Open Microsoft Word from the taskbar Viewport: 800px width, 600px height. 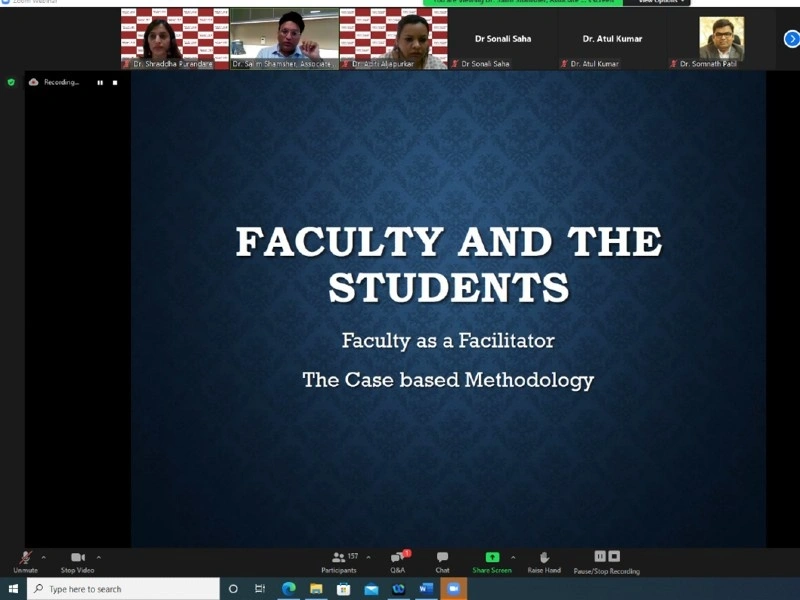coord(426,589)
